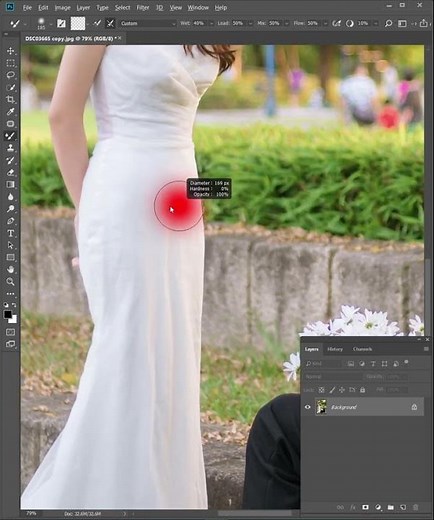The image size is (434, 520).
Task: Toggle Background layer visibility eye
Action: [x=307, y=407]
